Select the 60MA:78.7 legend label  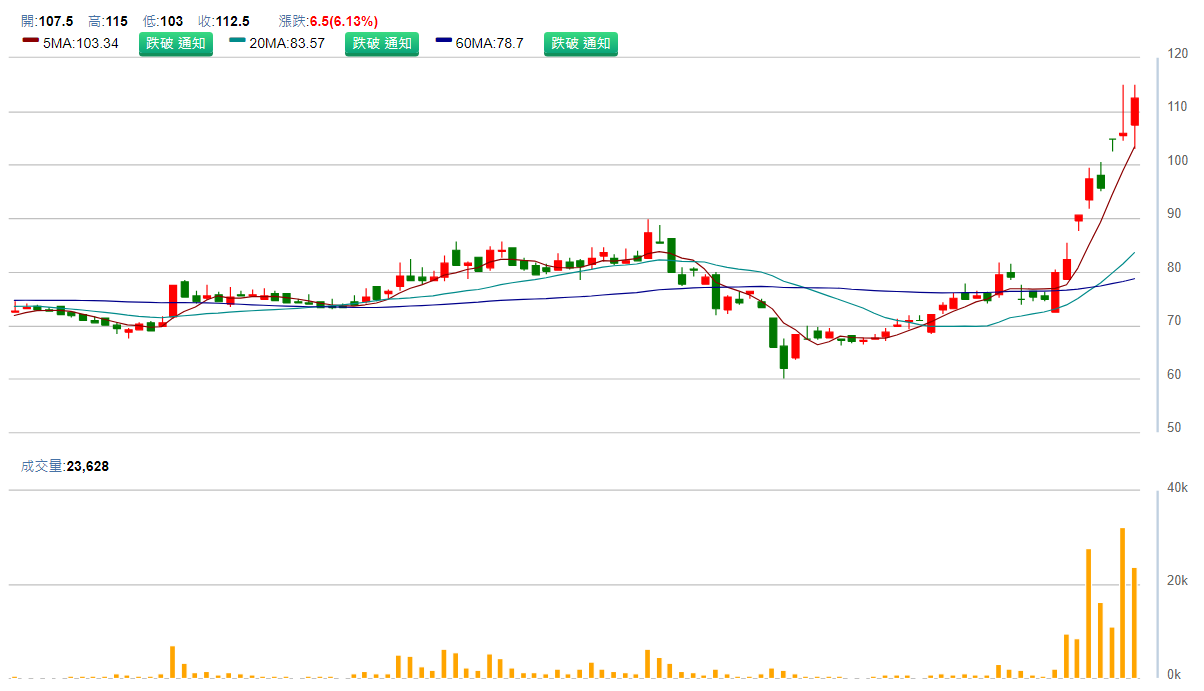490,43
